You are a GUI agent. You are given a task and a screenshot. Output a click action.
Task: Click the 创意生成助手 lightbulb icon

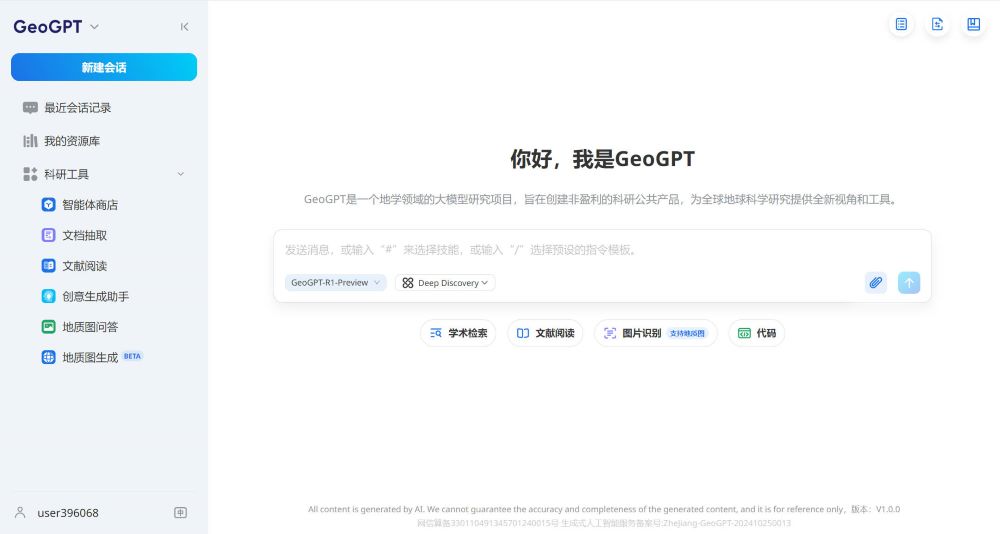click(48, 297)
